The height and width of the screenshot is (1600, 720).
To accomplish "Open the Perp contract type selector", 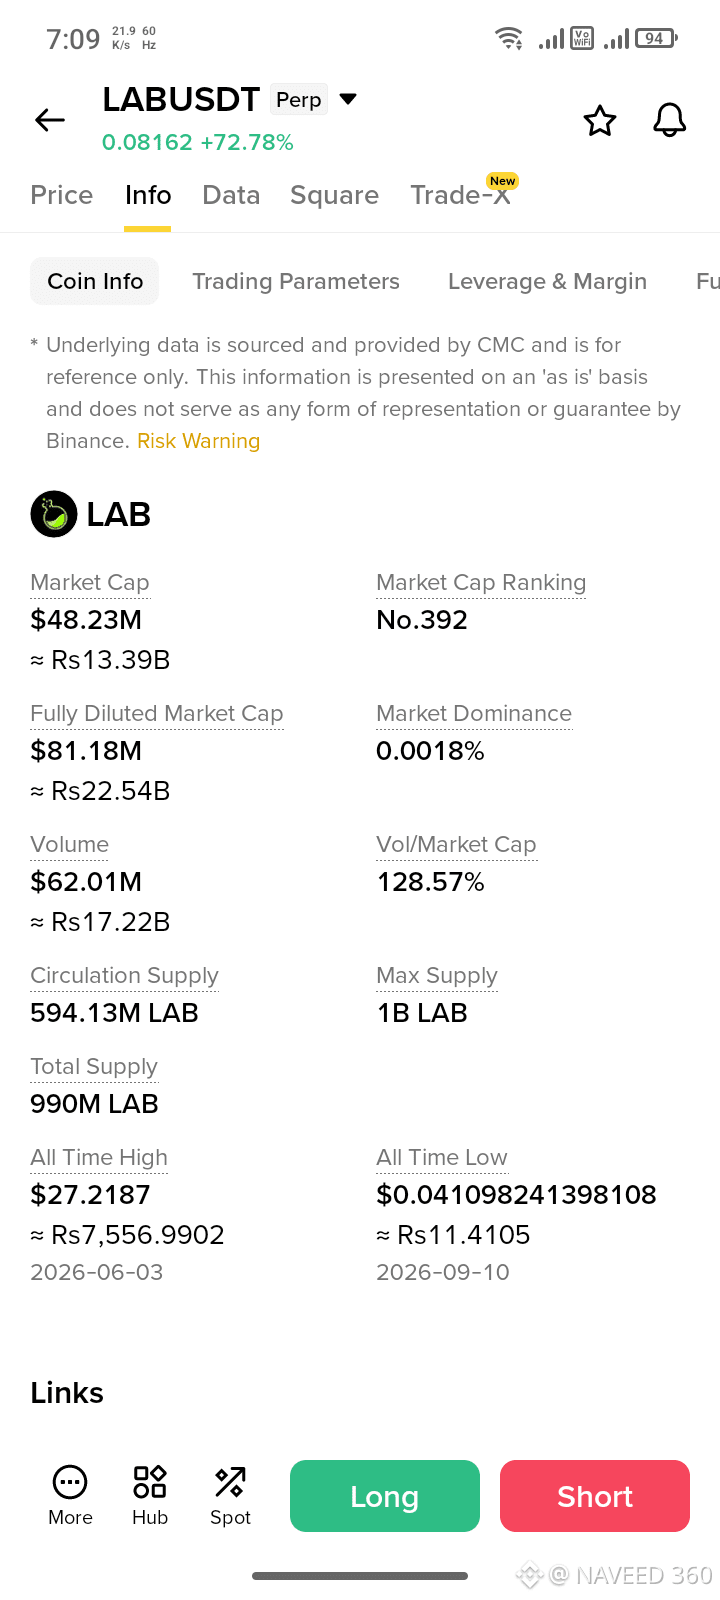I will click(299, 99).
